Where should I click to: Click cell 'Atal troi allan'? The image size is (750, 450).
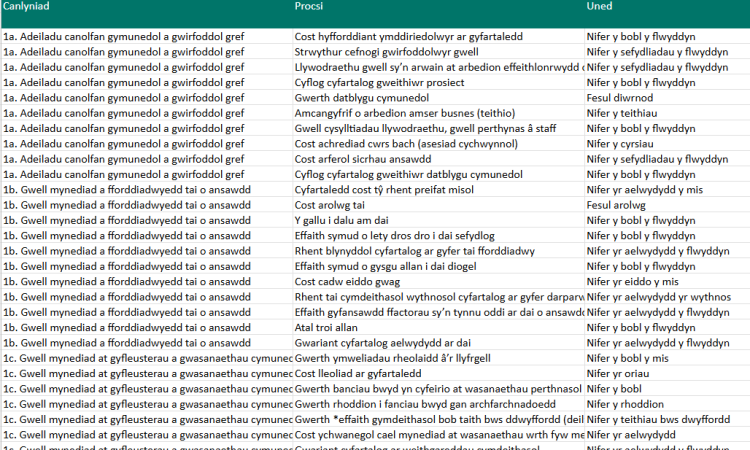pos(439,327)
